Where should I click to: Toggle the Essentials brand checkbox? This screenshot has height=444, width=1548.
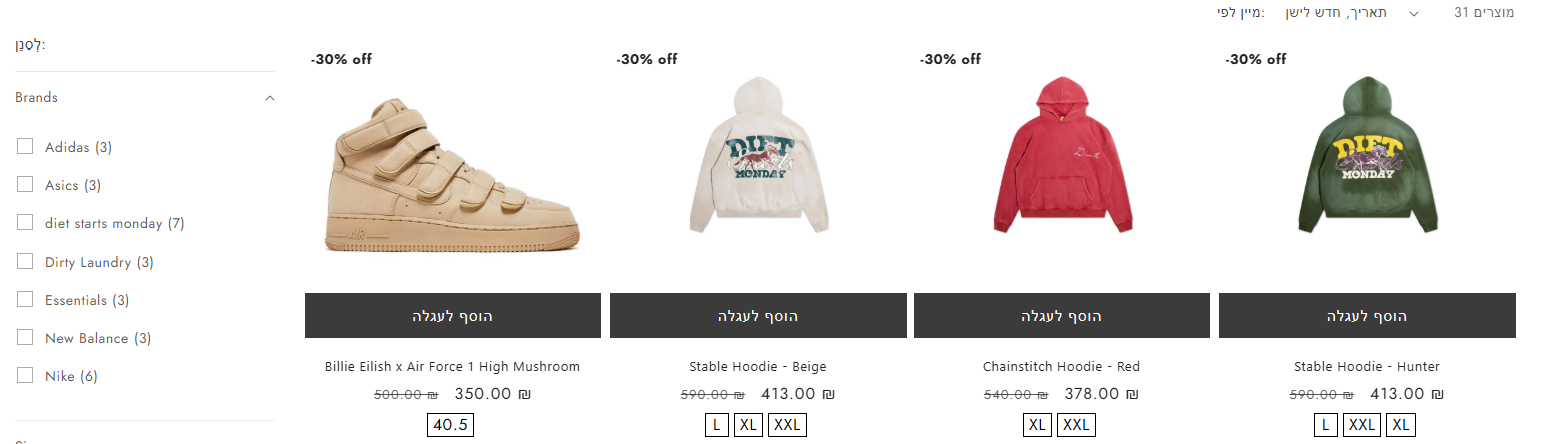click(25, 300)
